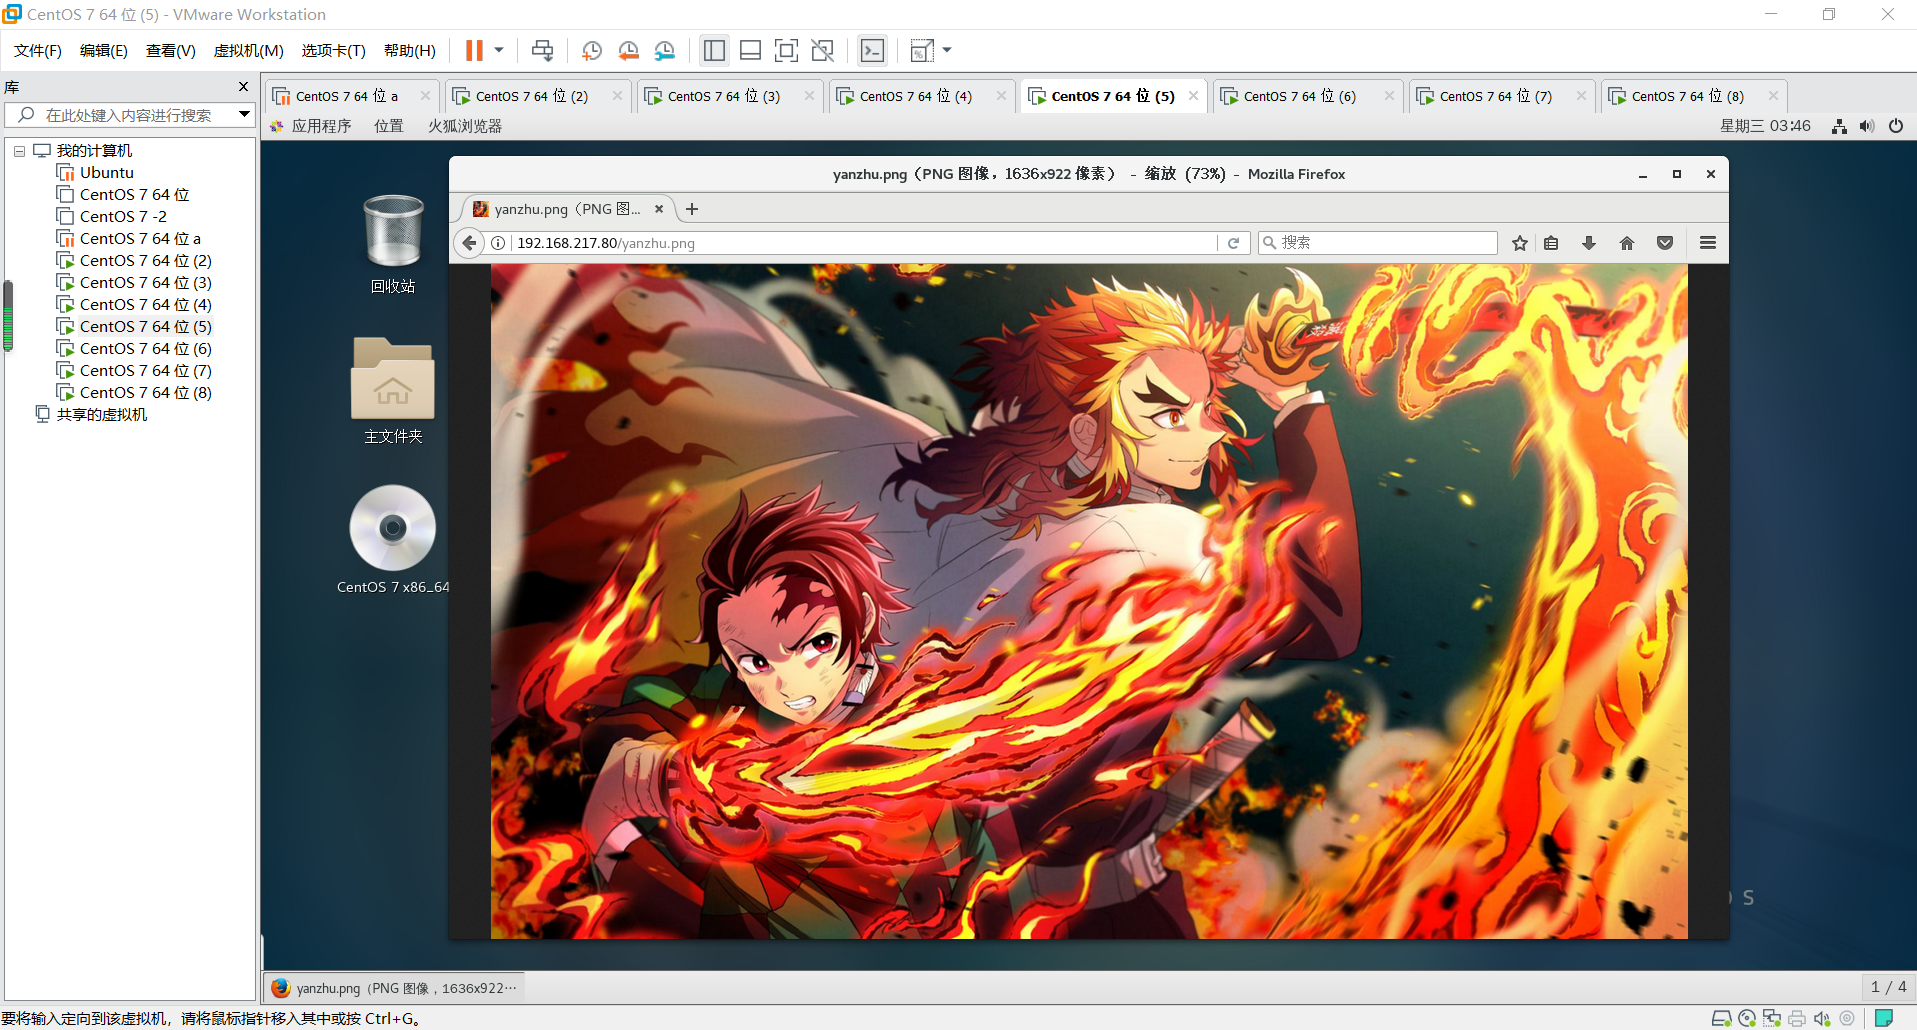Take a snapshot of this virtual machine
1917x1030 pixels.
[x=592, y=51]
